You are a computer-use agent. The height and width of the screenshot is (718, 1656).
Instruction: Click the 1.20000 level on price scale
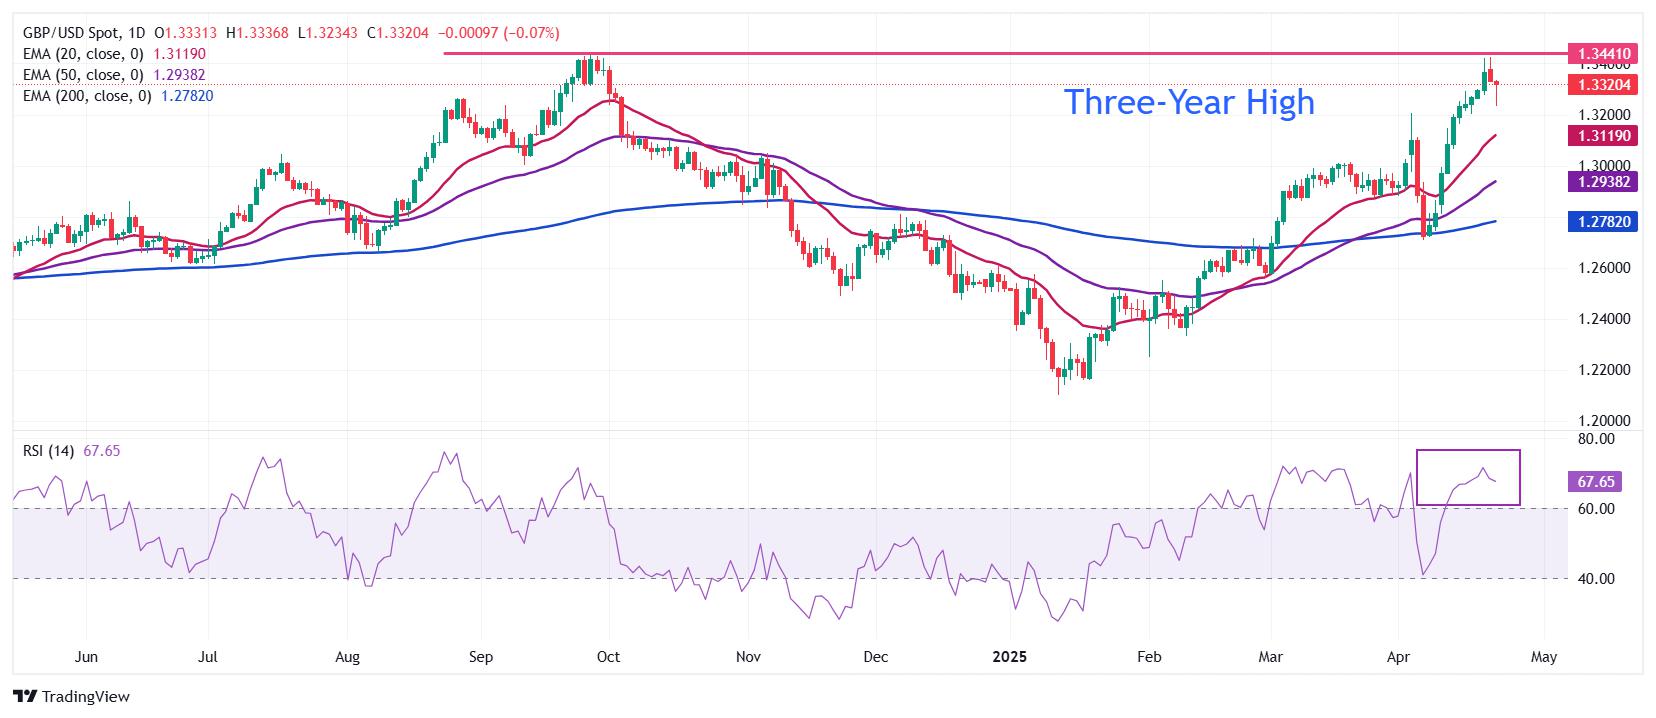[x=1604, y=421]
